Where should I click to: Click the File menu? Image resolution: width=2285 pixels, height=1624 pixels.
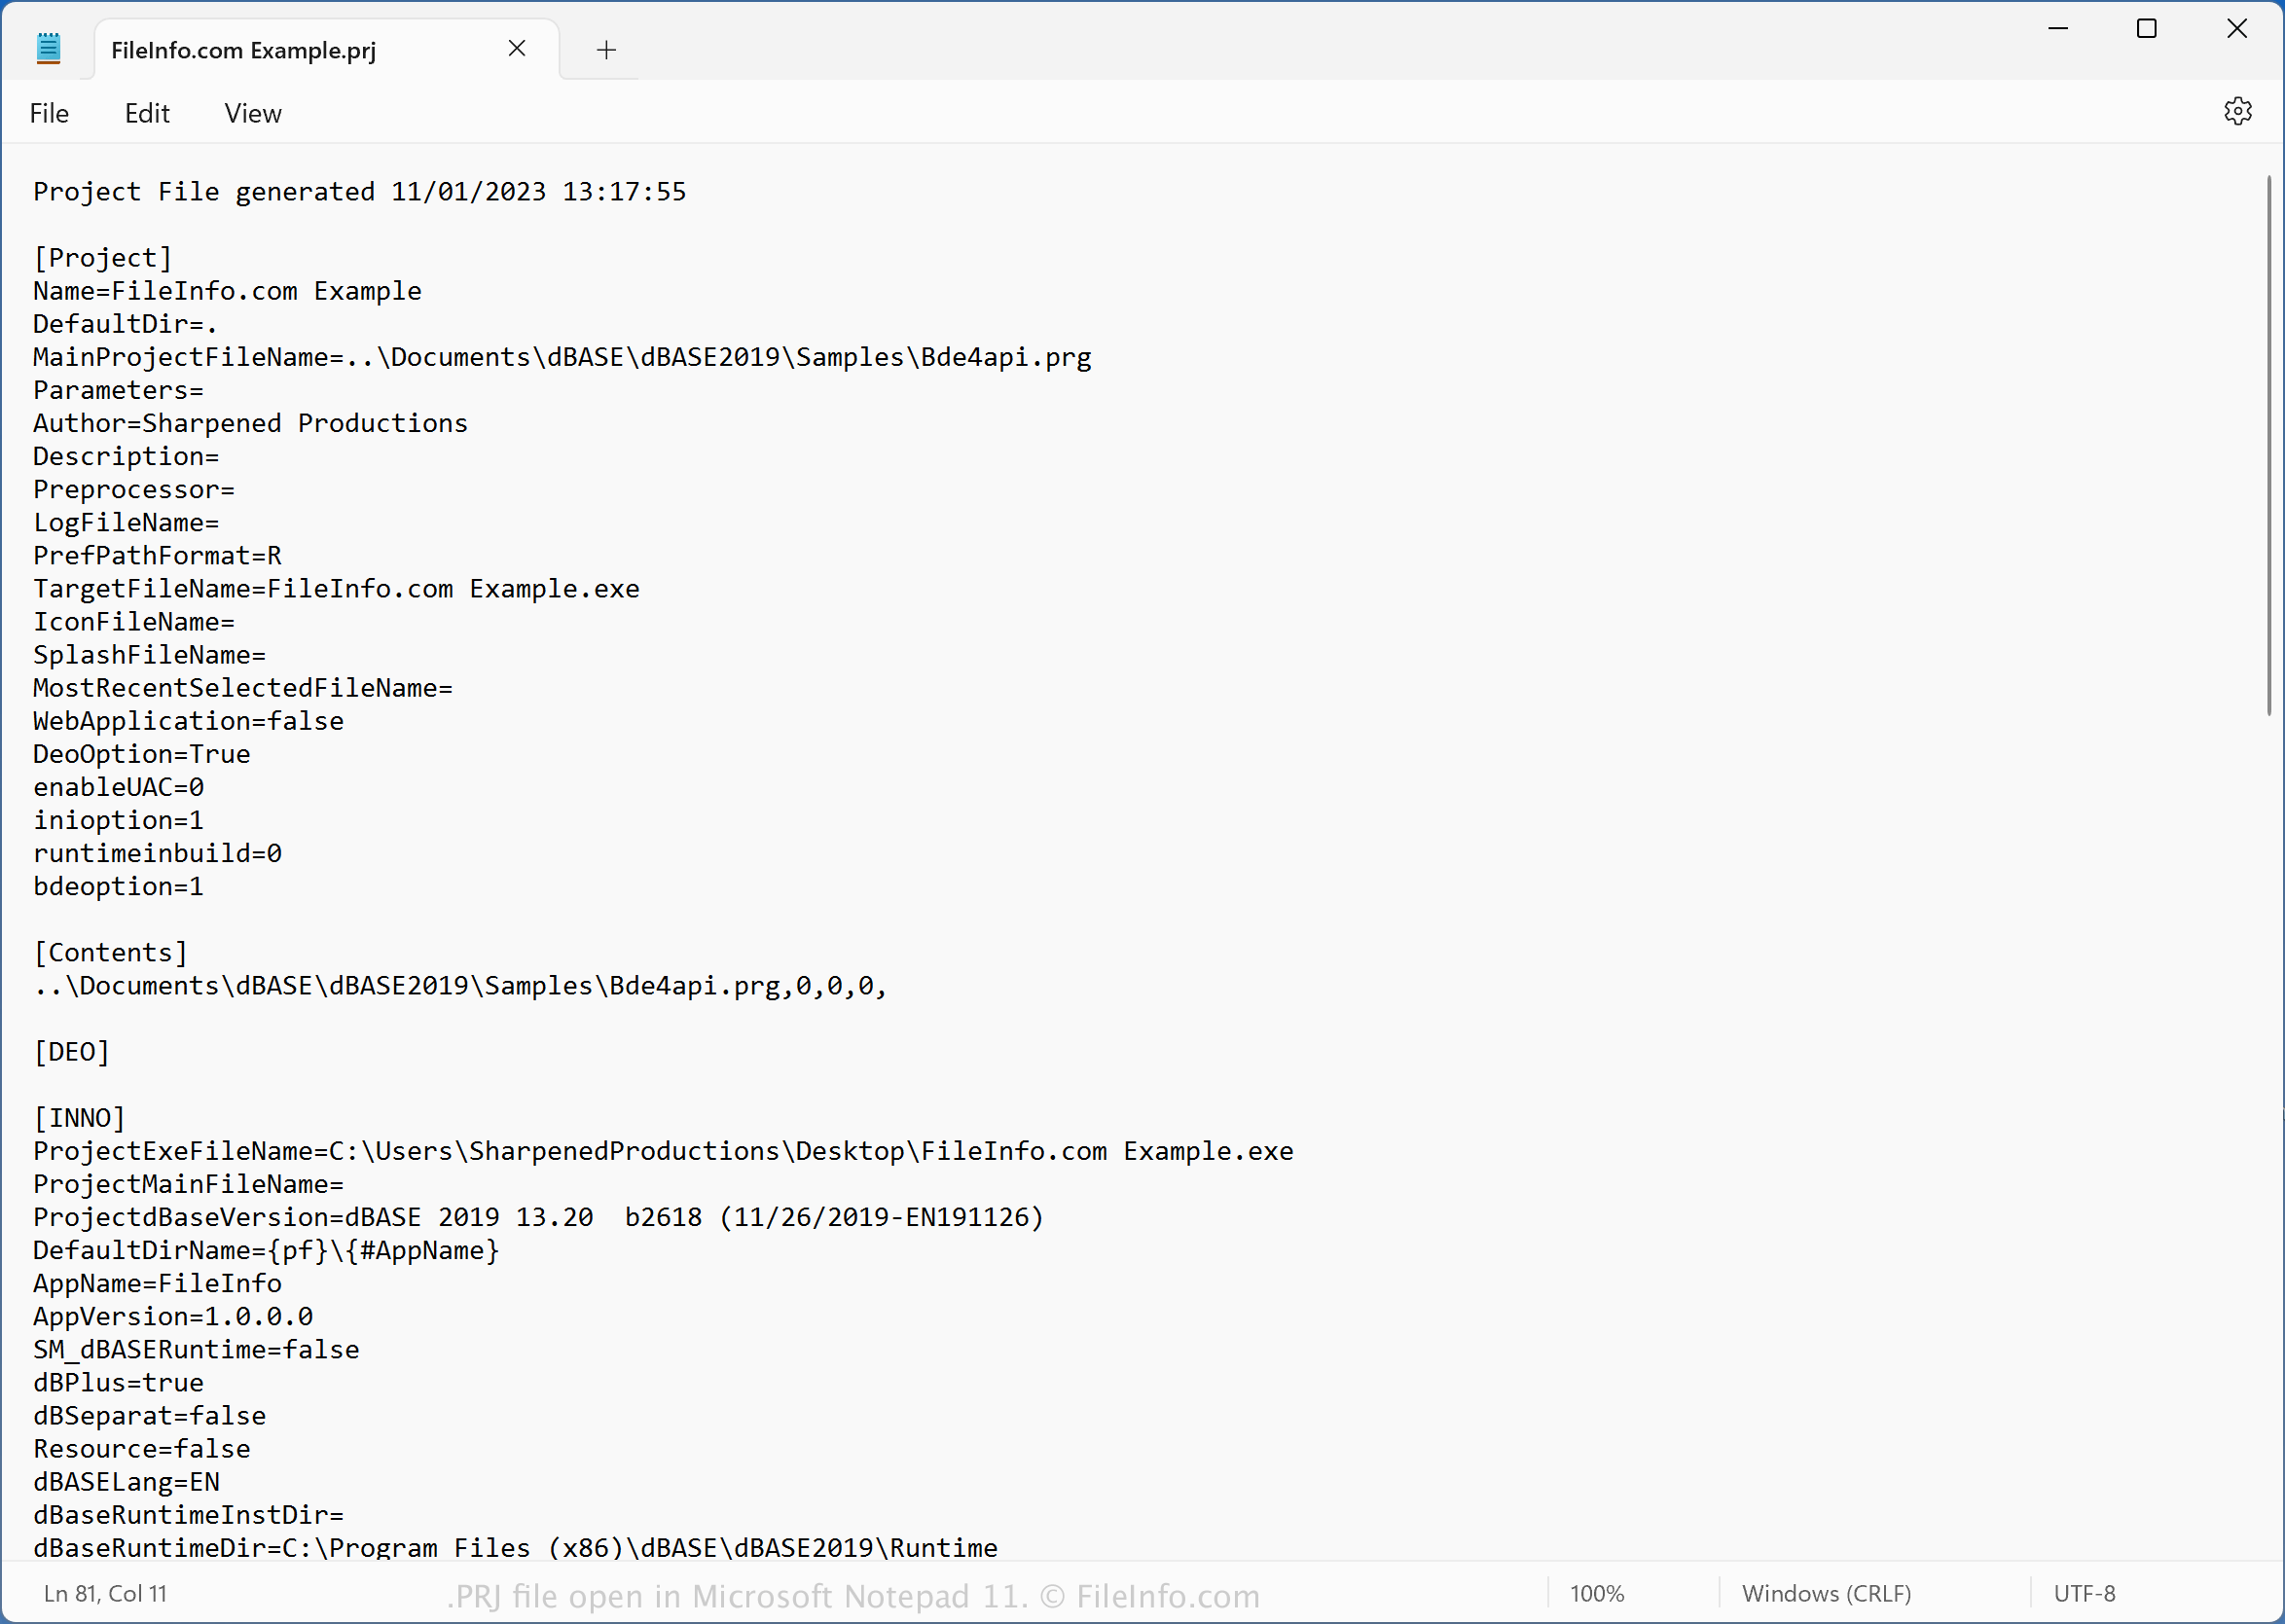click(48, 113)
